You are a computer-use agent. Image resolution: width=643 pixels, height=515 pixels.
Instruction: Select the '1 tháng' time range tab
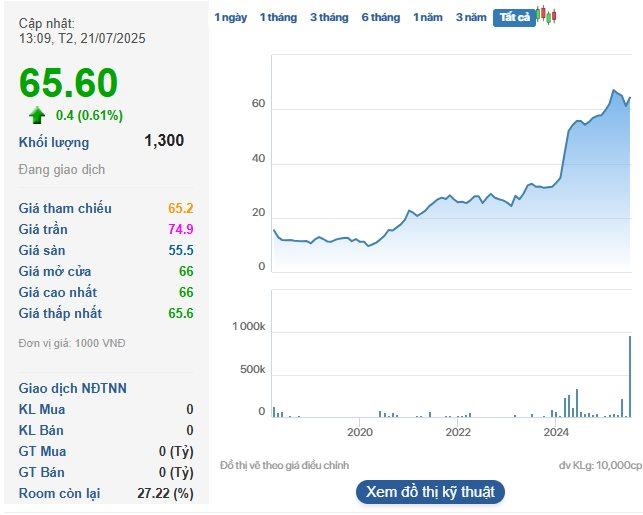click(278, 18)
